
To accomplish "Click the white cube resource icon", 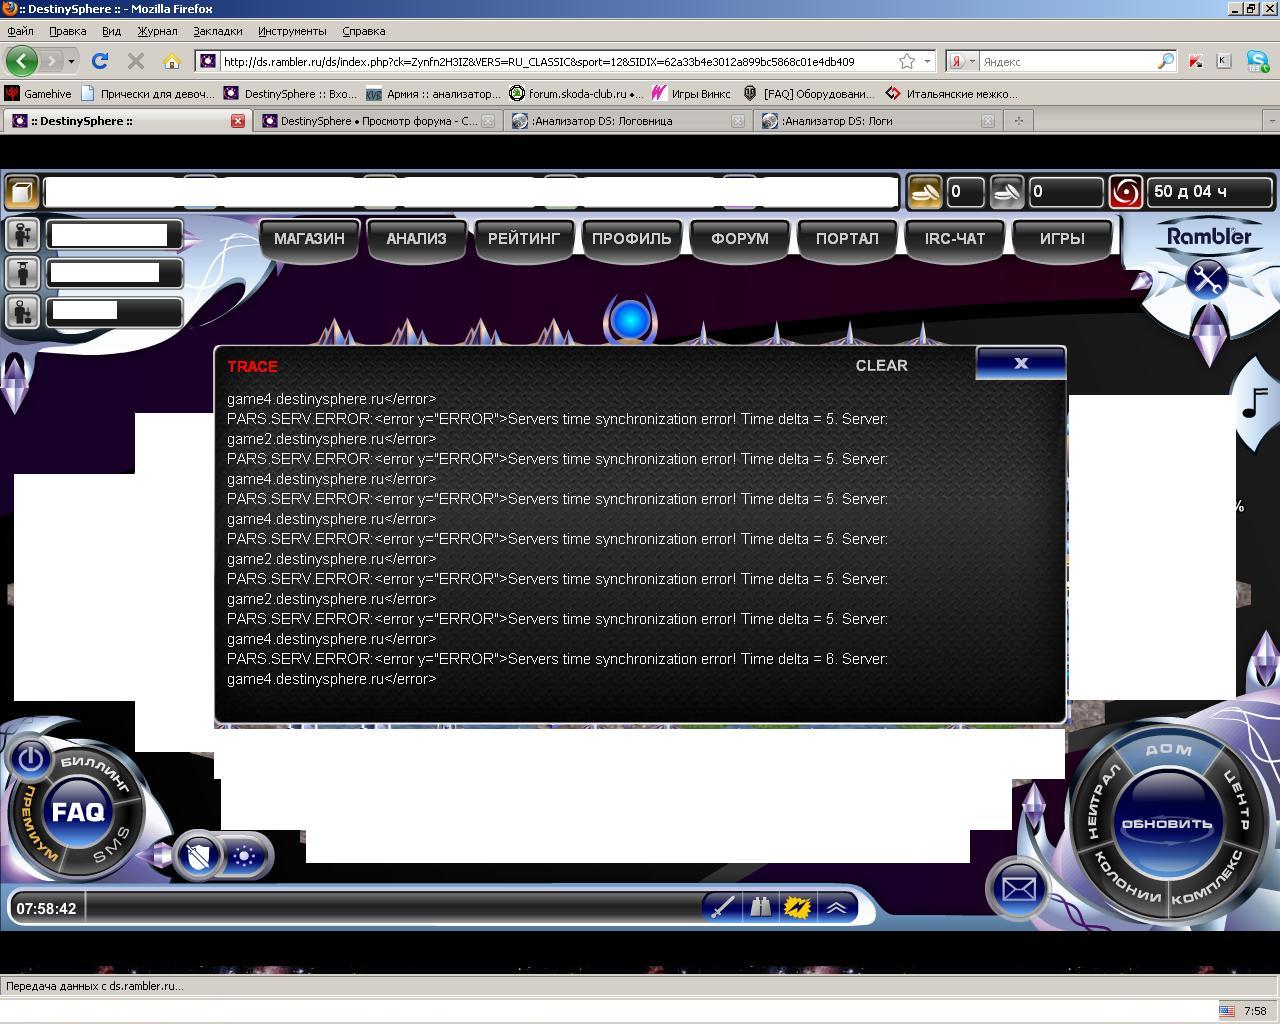I will (21, 192).
